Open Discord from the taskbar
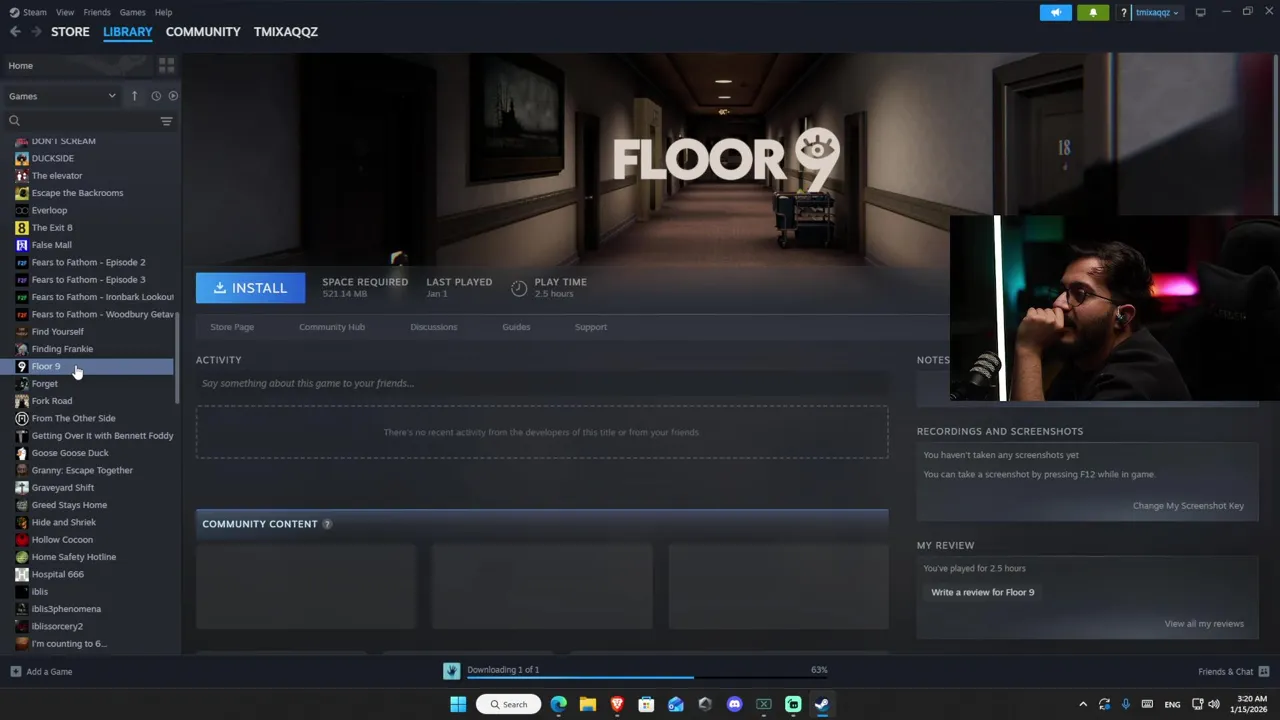The image size is (1280, 720). point(734,704)
